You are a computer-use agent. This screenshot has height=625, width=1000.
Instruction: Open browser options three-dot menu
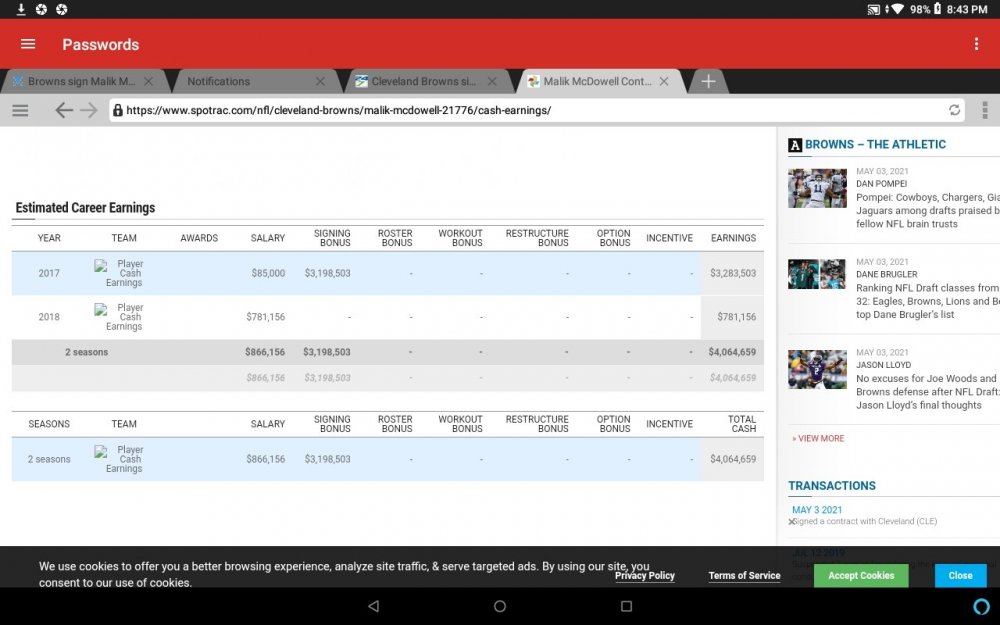tap(985, 110)
